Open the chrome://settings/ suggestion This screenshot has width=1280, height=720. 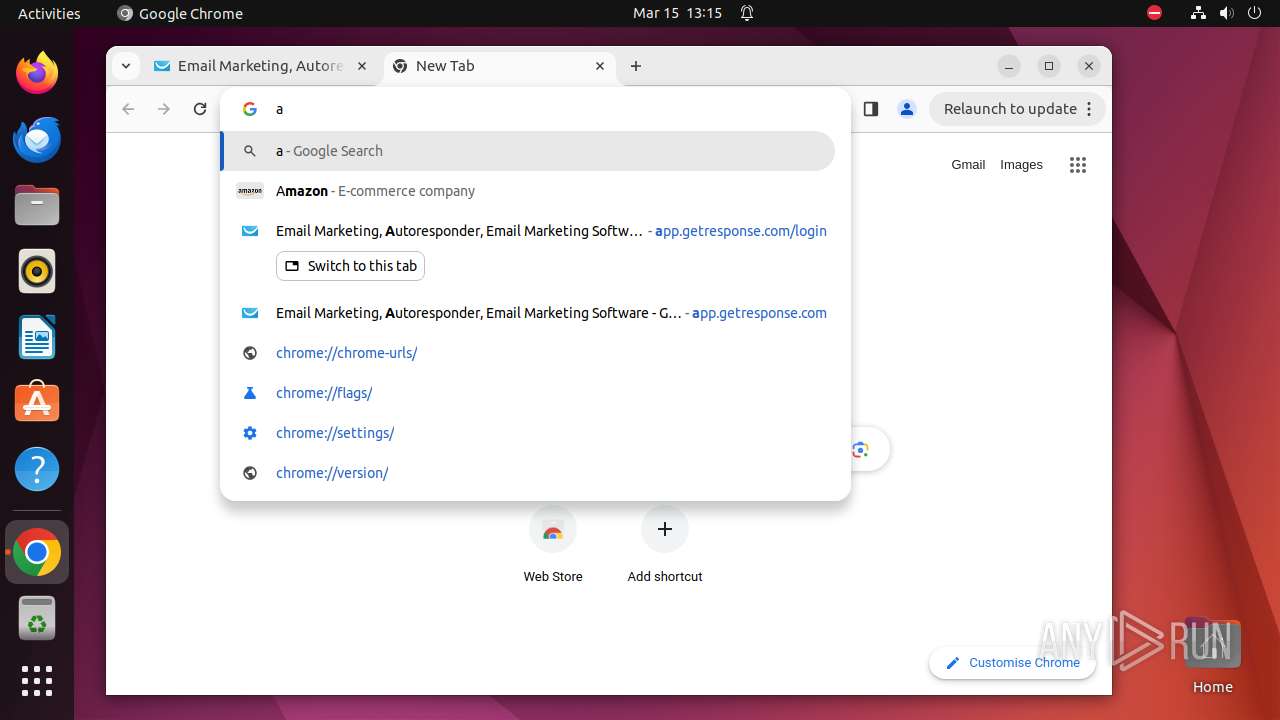(x=527, y=433)
